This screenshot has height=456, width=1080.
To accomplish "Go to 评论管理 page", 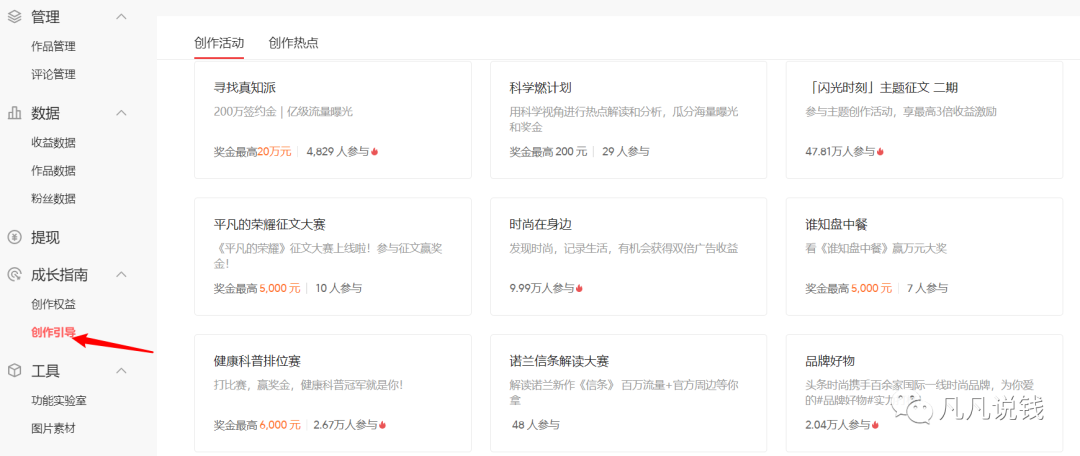I will coord(53,74).
